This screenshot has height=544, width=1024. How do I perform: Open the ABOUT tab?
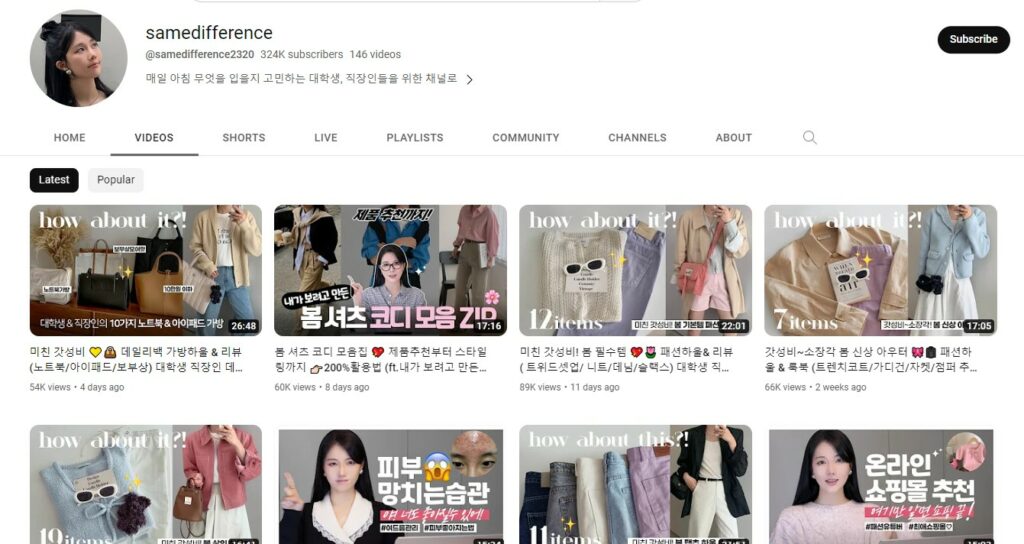click(x=733, y=138)
